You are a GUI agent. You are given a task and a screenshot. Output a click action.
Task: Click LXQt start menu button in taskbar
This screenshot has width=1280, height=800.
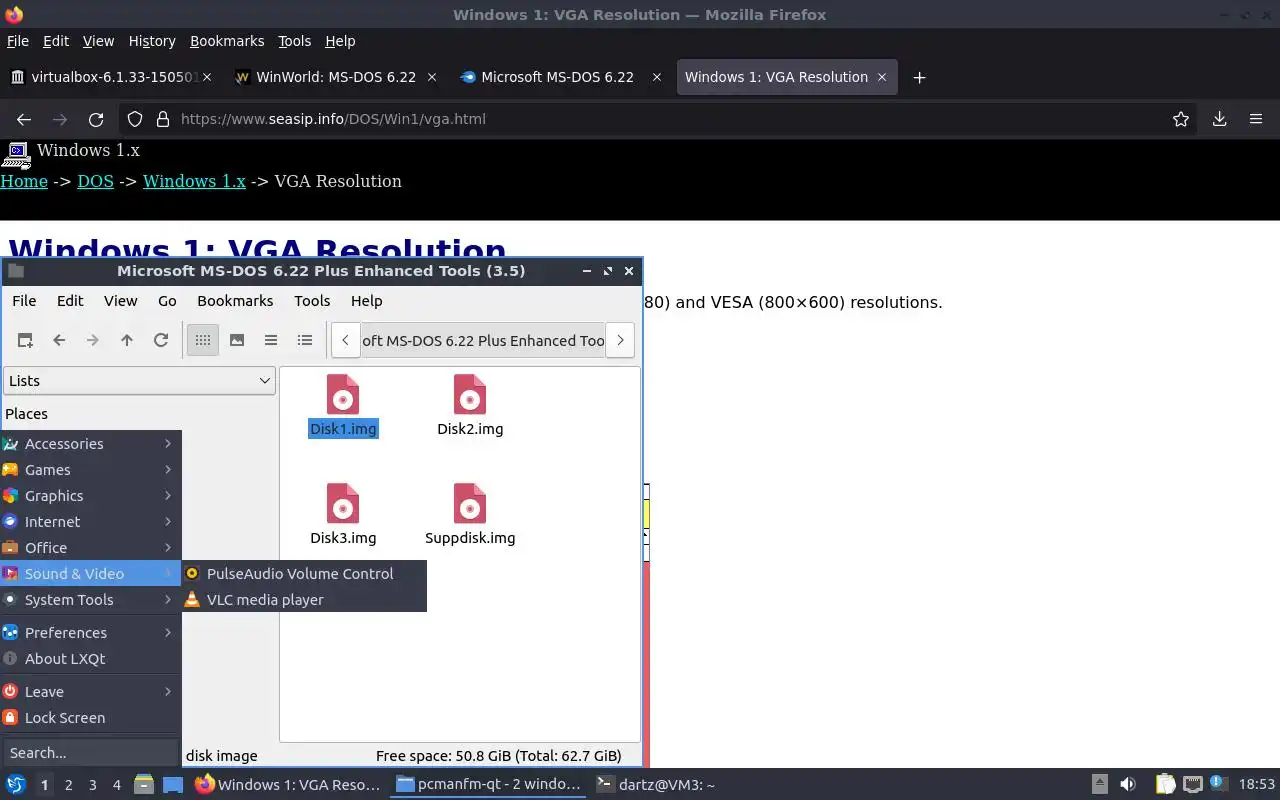coord(15,785)
